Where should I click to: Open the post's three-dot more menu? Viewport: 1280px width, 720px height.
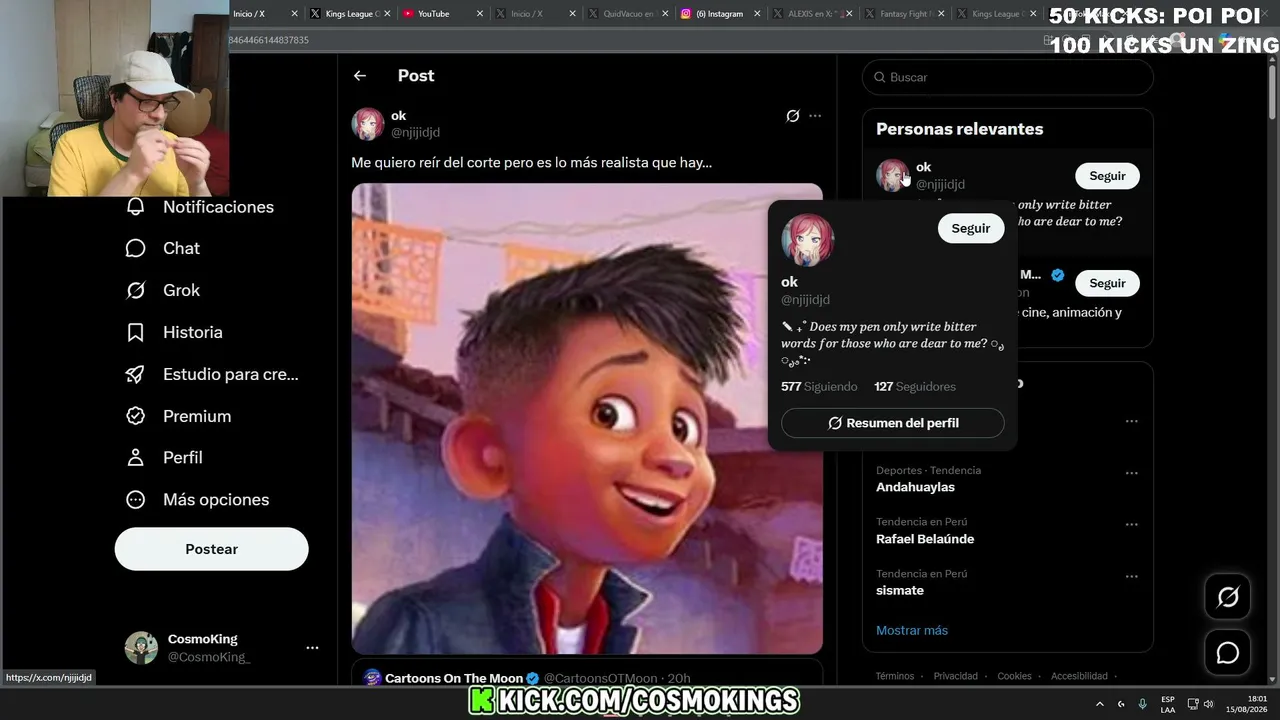tap(815, 116)
